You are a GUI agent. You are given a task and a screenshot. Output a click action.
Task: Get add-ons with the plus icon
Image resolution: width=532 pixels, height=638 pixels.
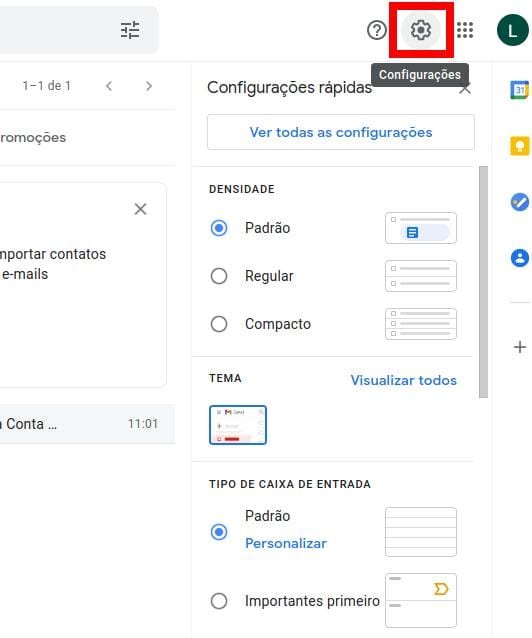520,347
